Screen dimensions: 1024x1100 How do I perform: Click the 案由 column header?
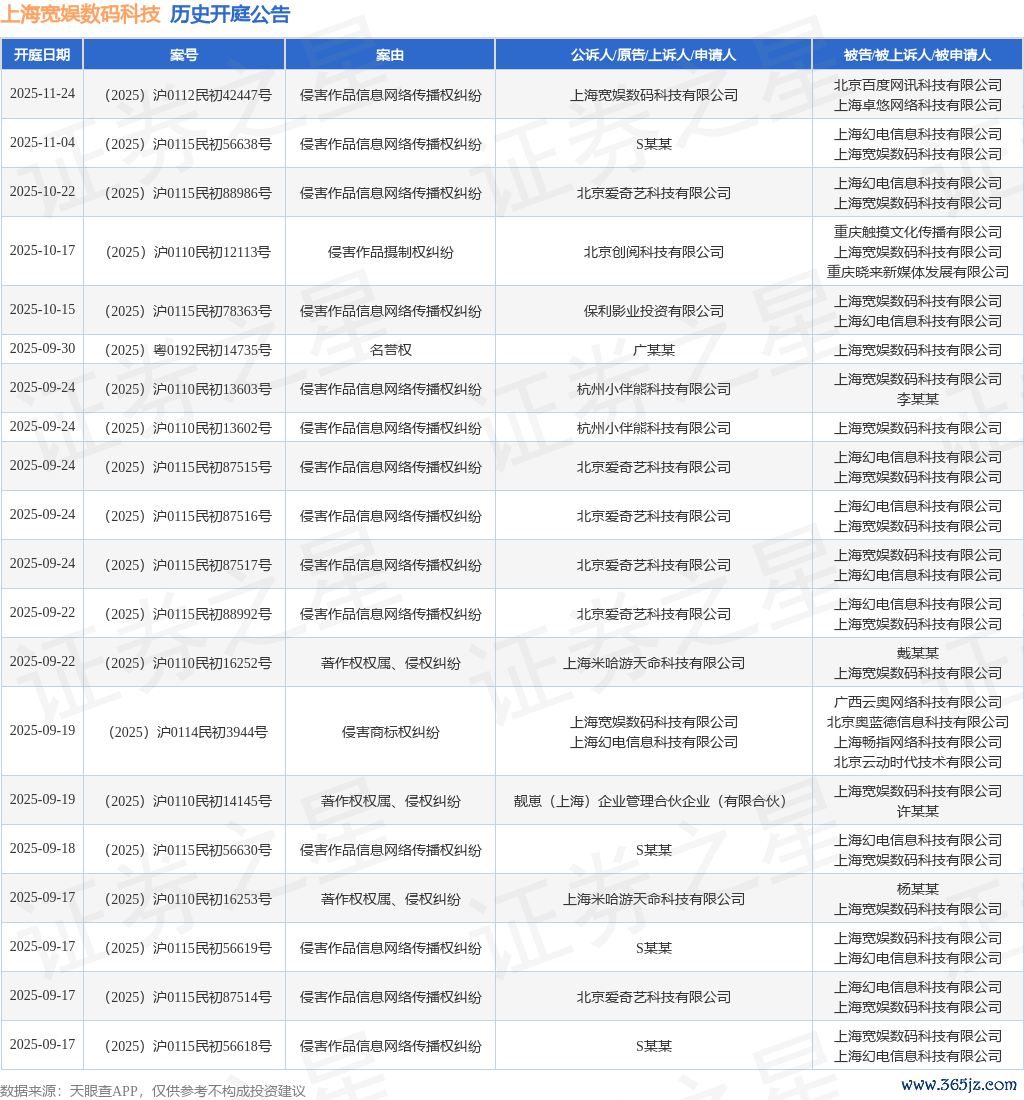(390, 55)
